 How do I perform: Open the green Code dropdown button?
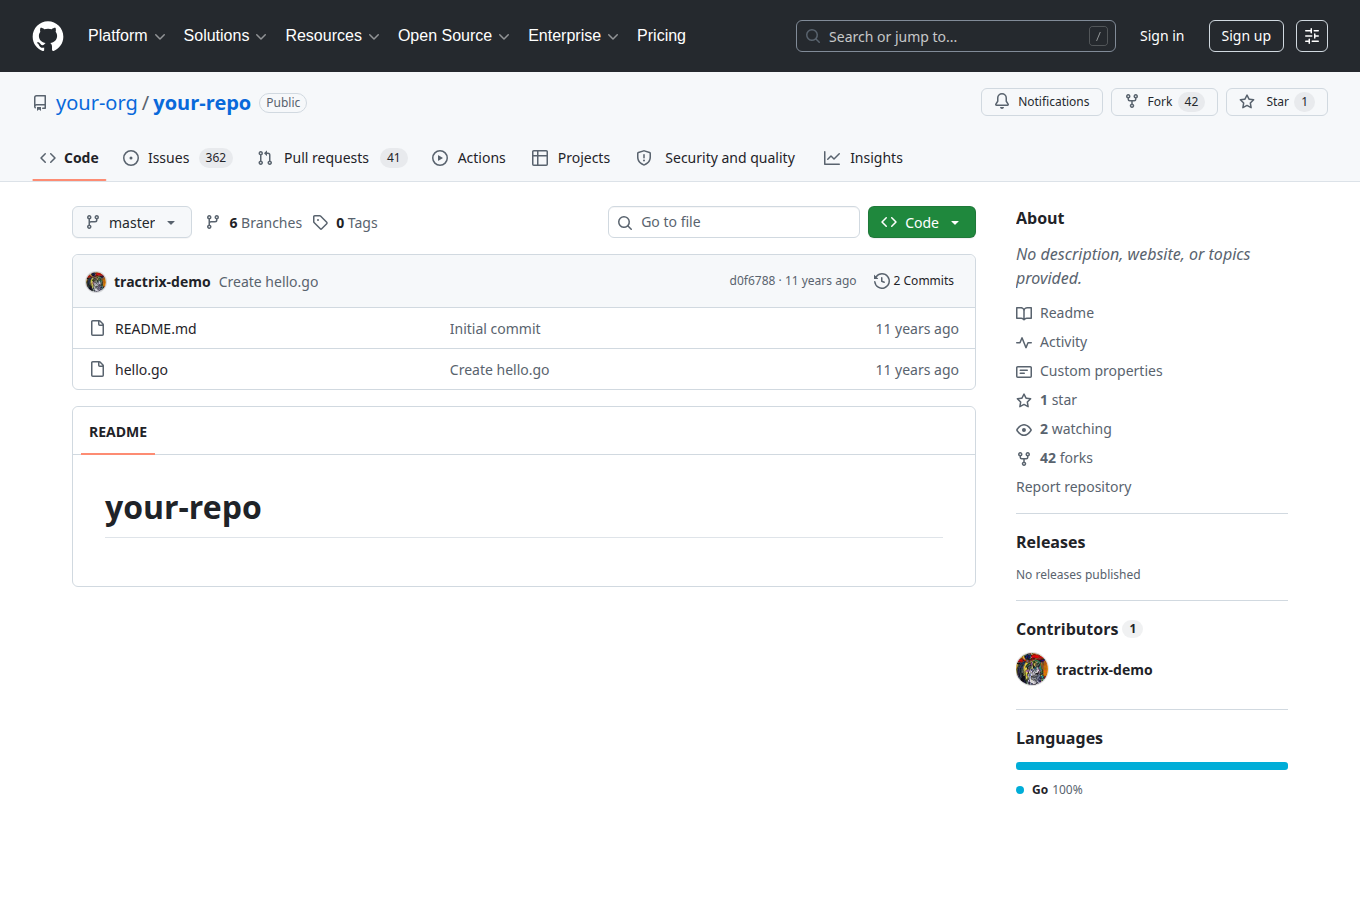point(922,222)
